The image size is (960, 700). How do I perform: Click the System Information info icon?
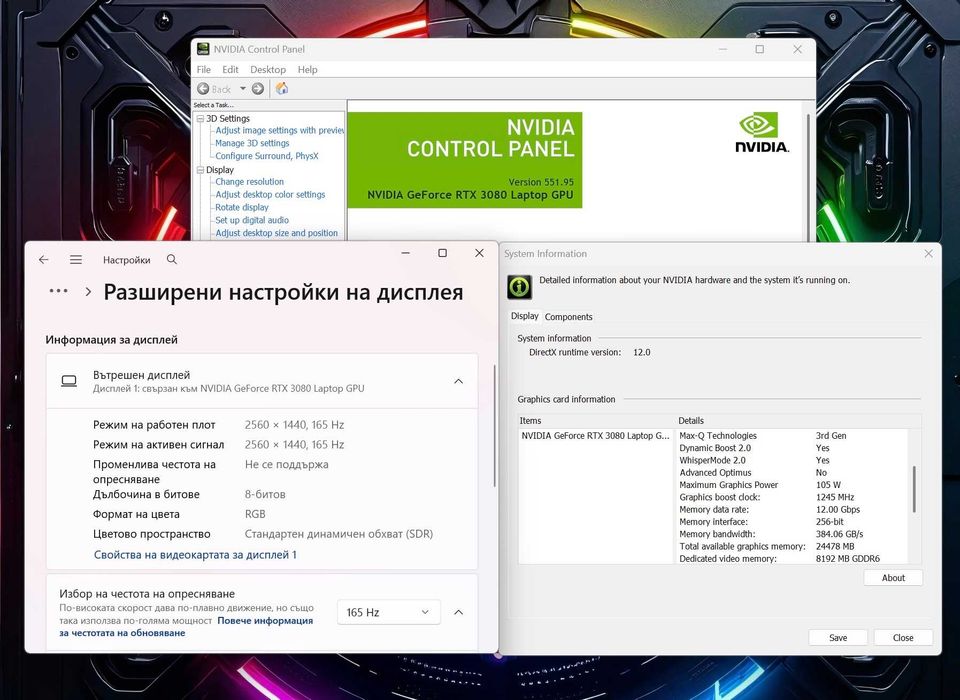(519, 287)
